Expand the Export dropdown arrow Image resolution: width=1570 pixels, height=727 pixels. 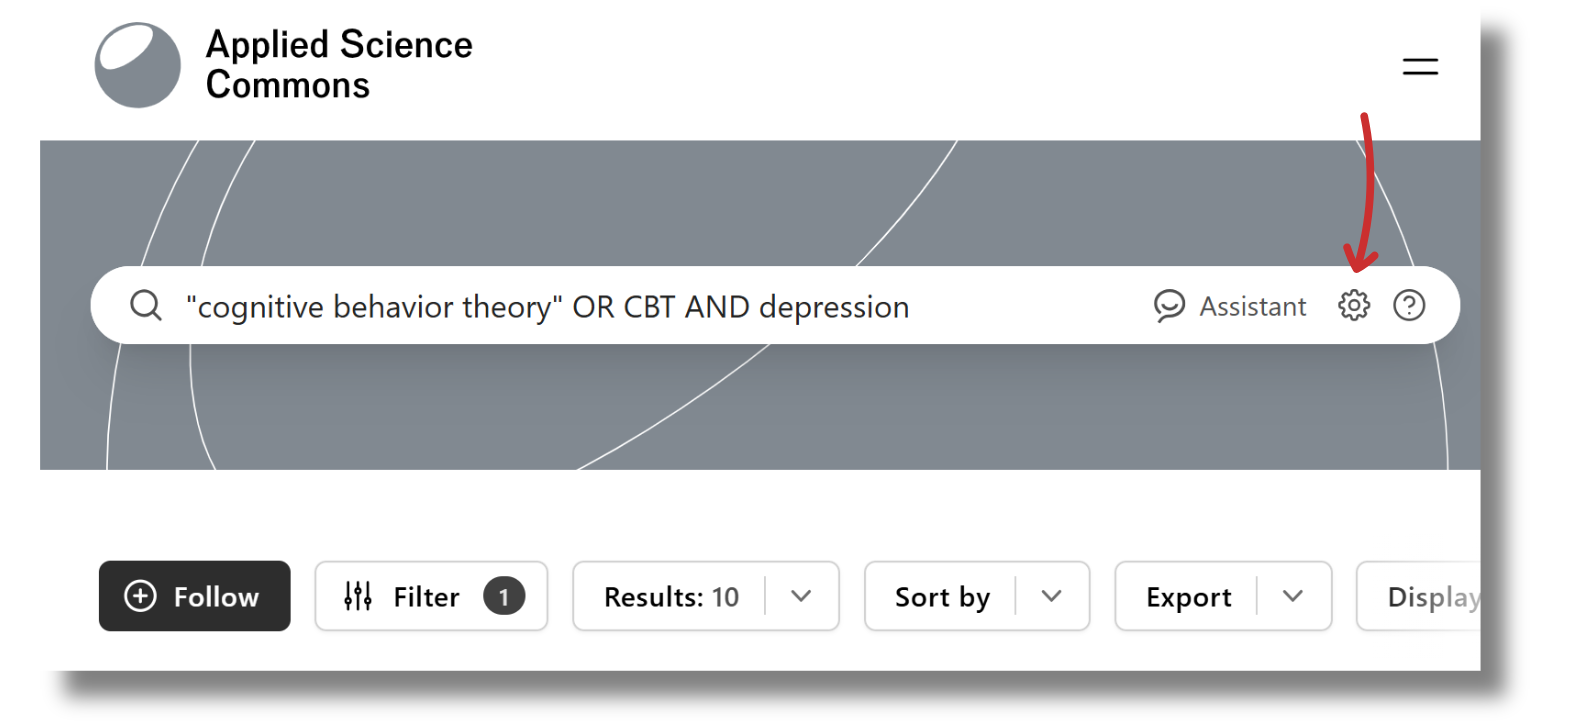coord(1293,596)
